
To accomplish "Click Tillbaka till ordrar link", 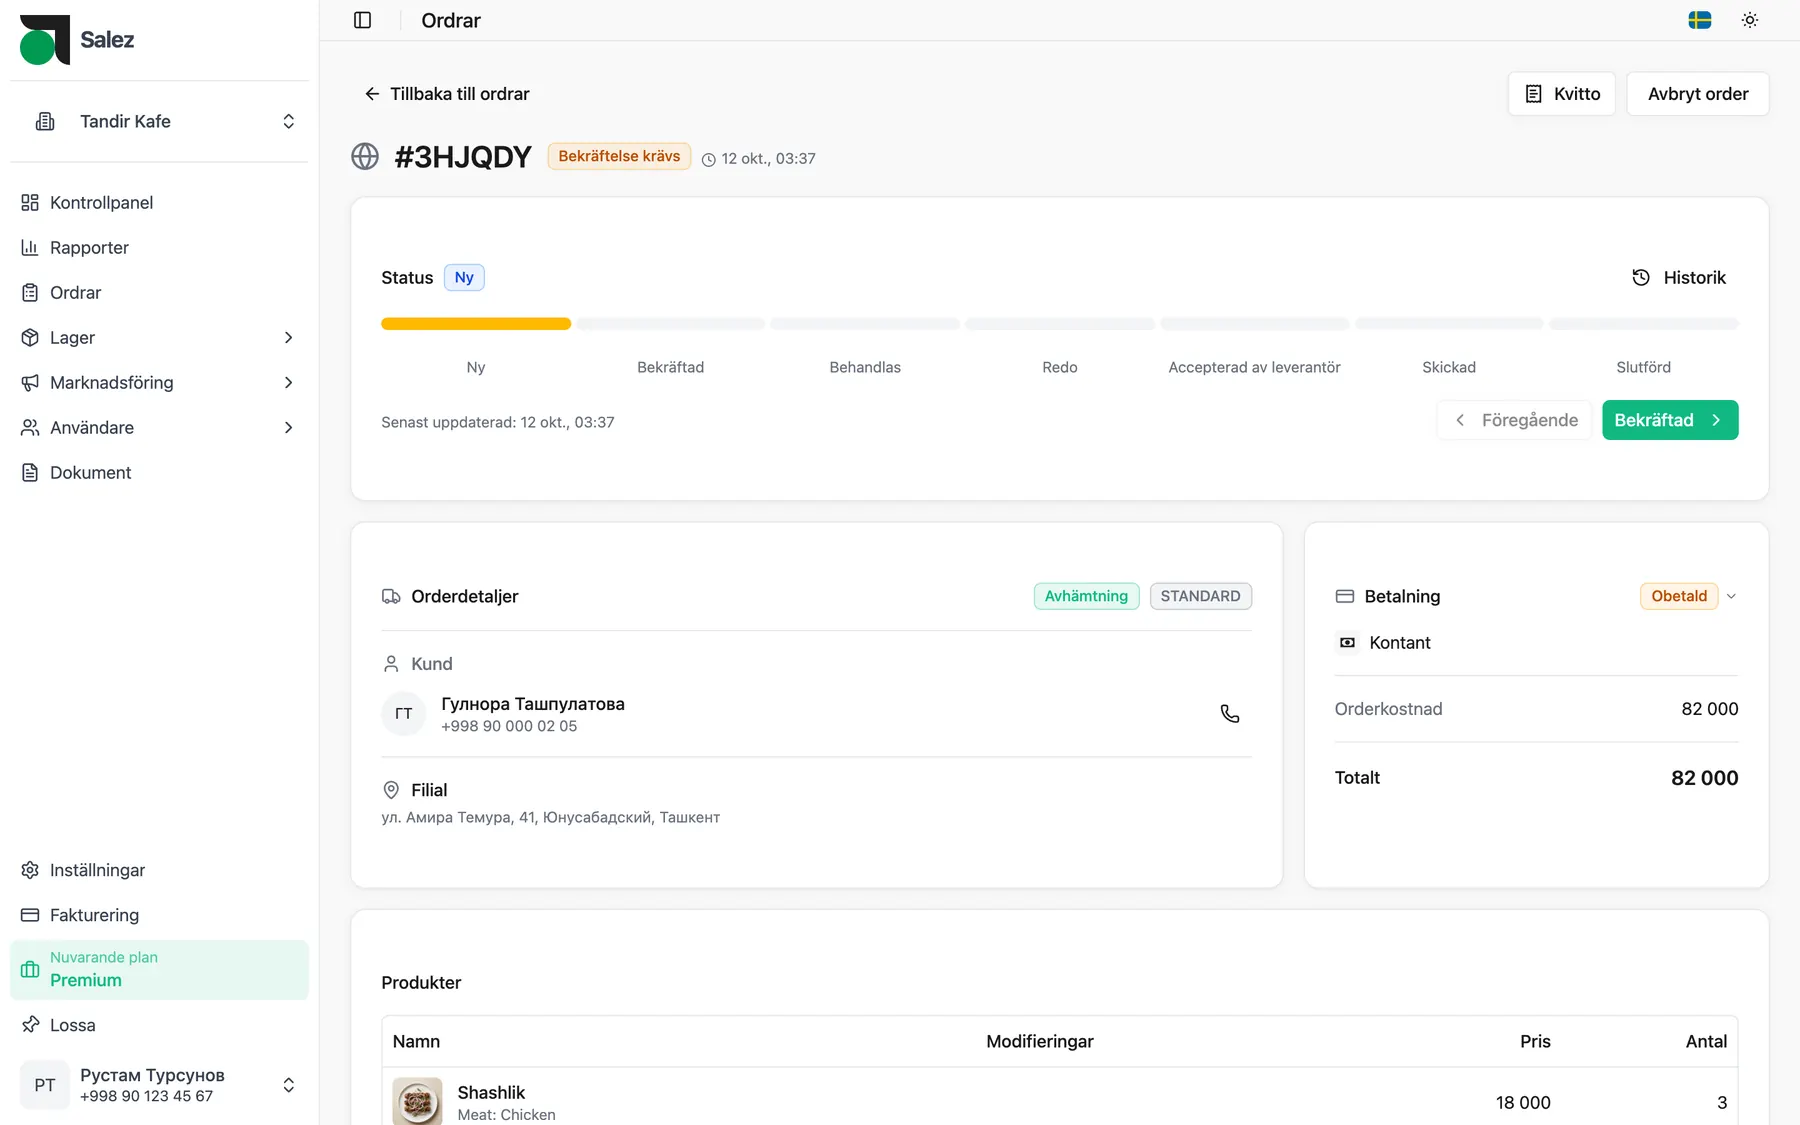I will click(x=447, y=94).
